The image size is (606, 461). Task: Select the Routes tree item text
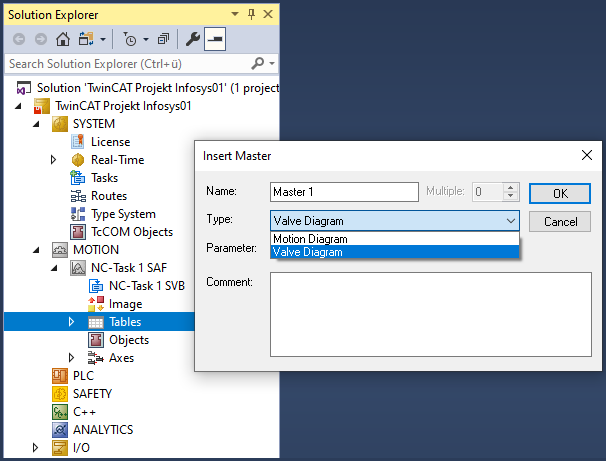[109, 196]
